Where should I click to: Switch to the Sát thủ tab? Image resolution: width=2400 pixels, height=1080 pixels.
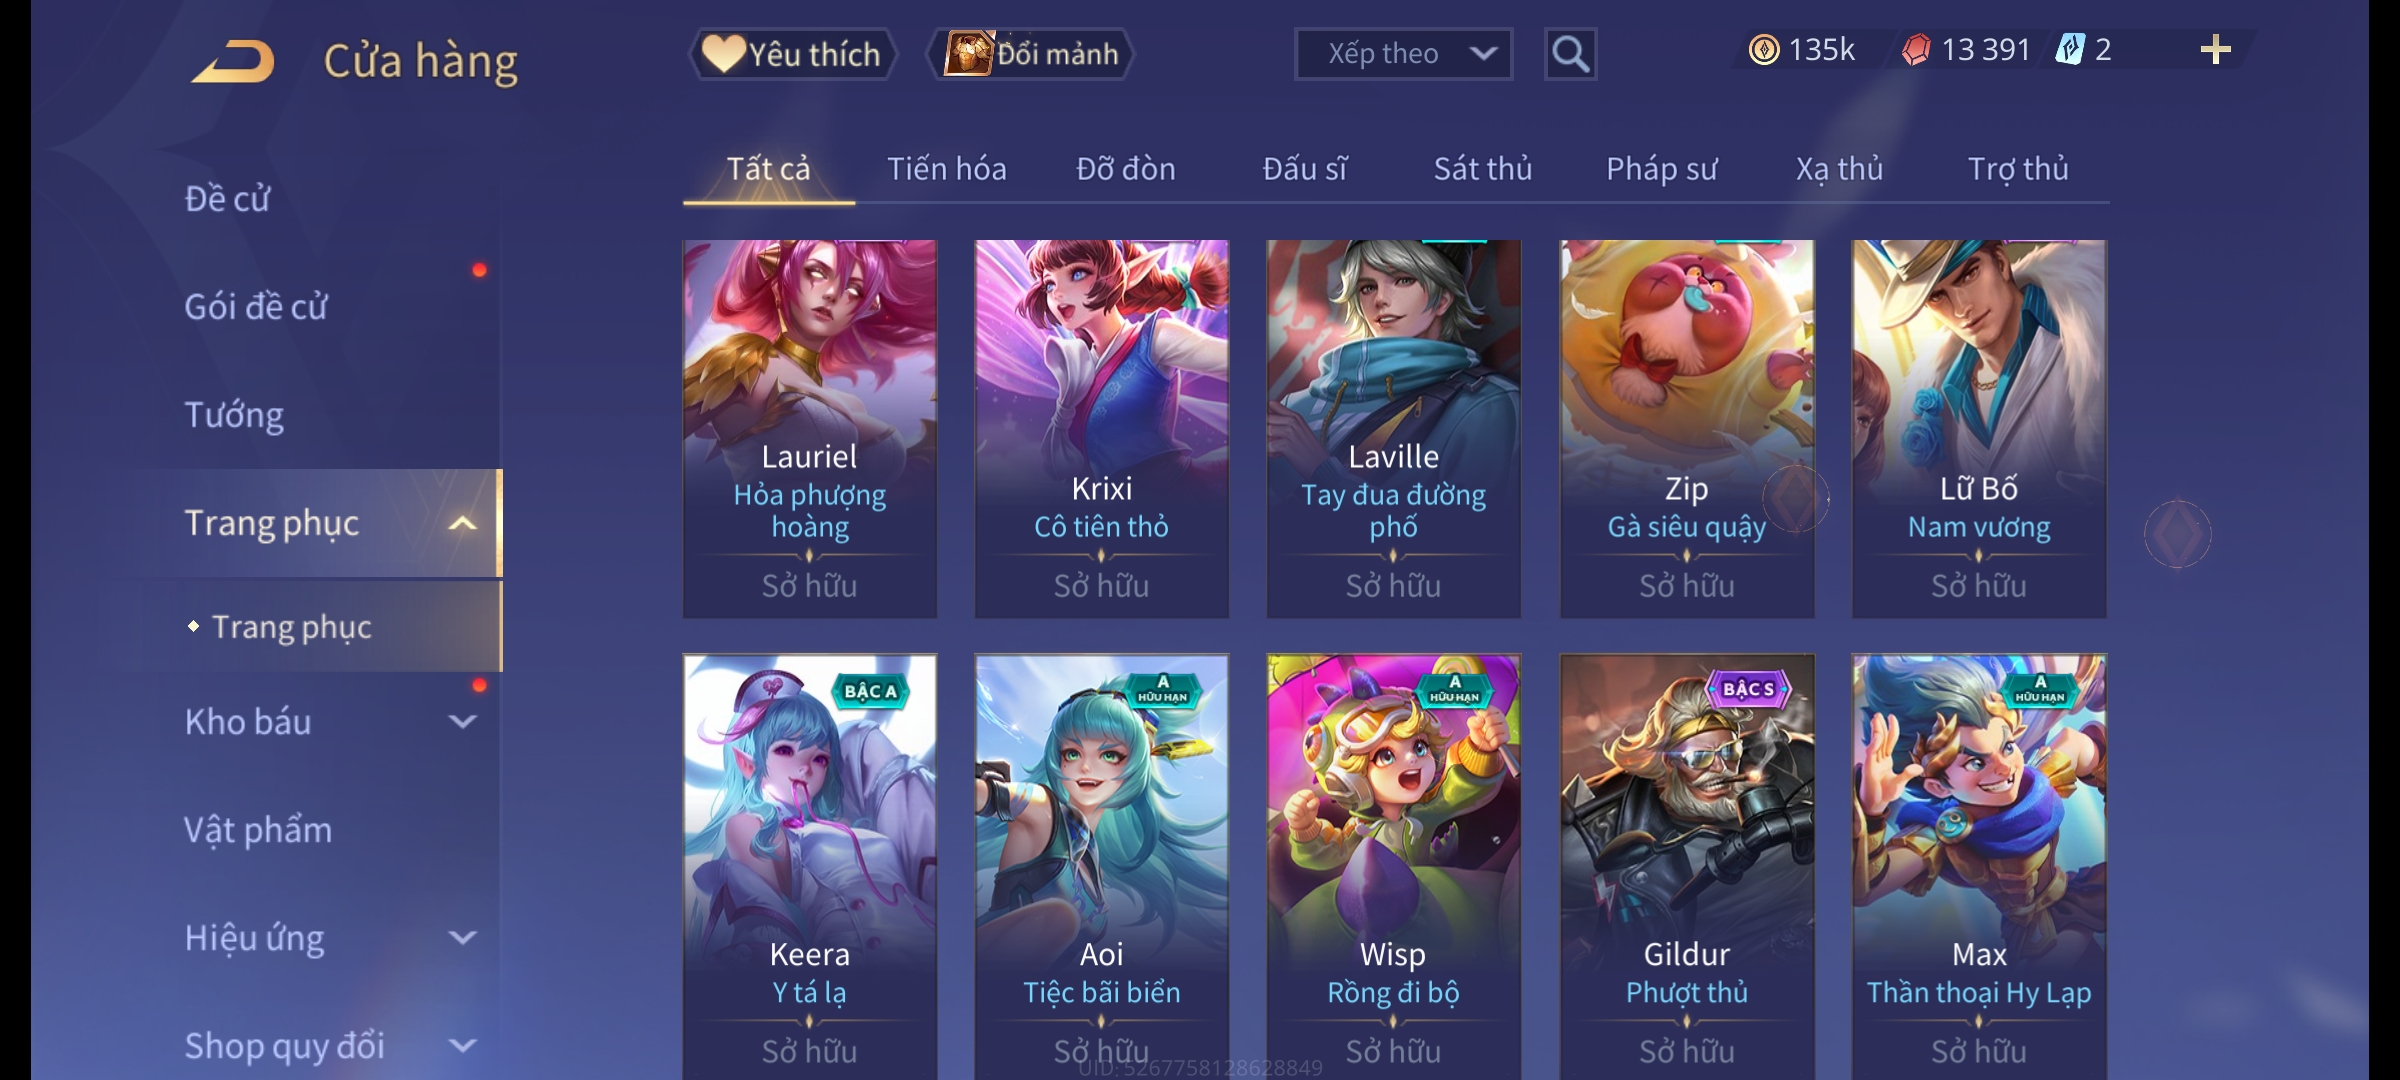[1483, 169]
